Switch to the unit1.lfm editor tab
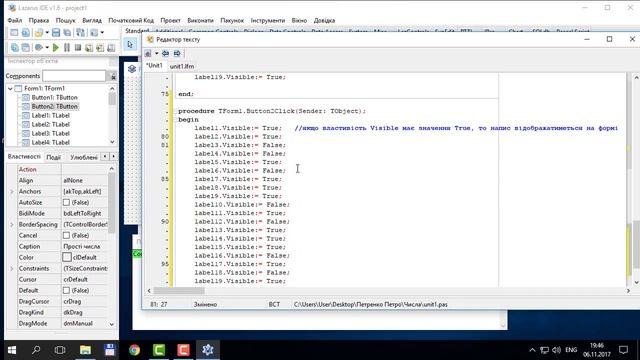This screenshot has height=360, width=640. (x=182, y=66)
